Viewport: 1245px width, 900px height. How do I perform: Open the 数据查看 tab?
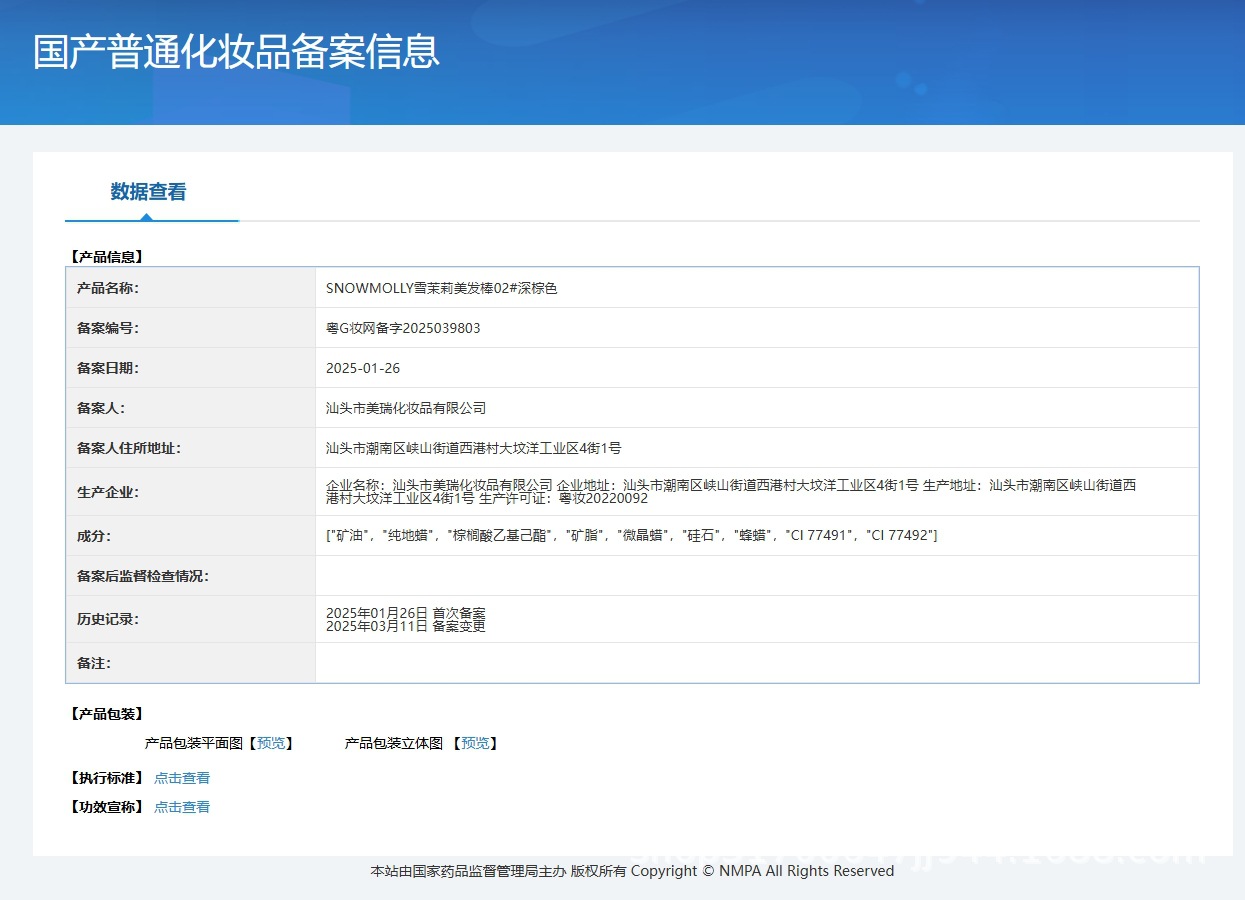(x=148, y=192)
